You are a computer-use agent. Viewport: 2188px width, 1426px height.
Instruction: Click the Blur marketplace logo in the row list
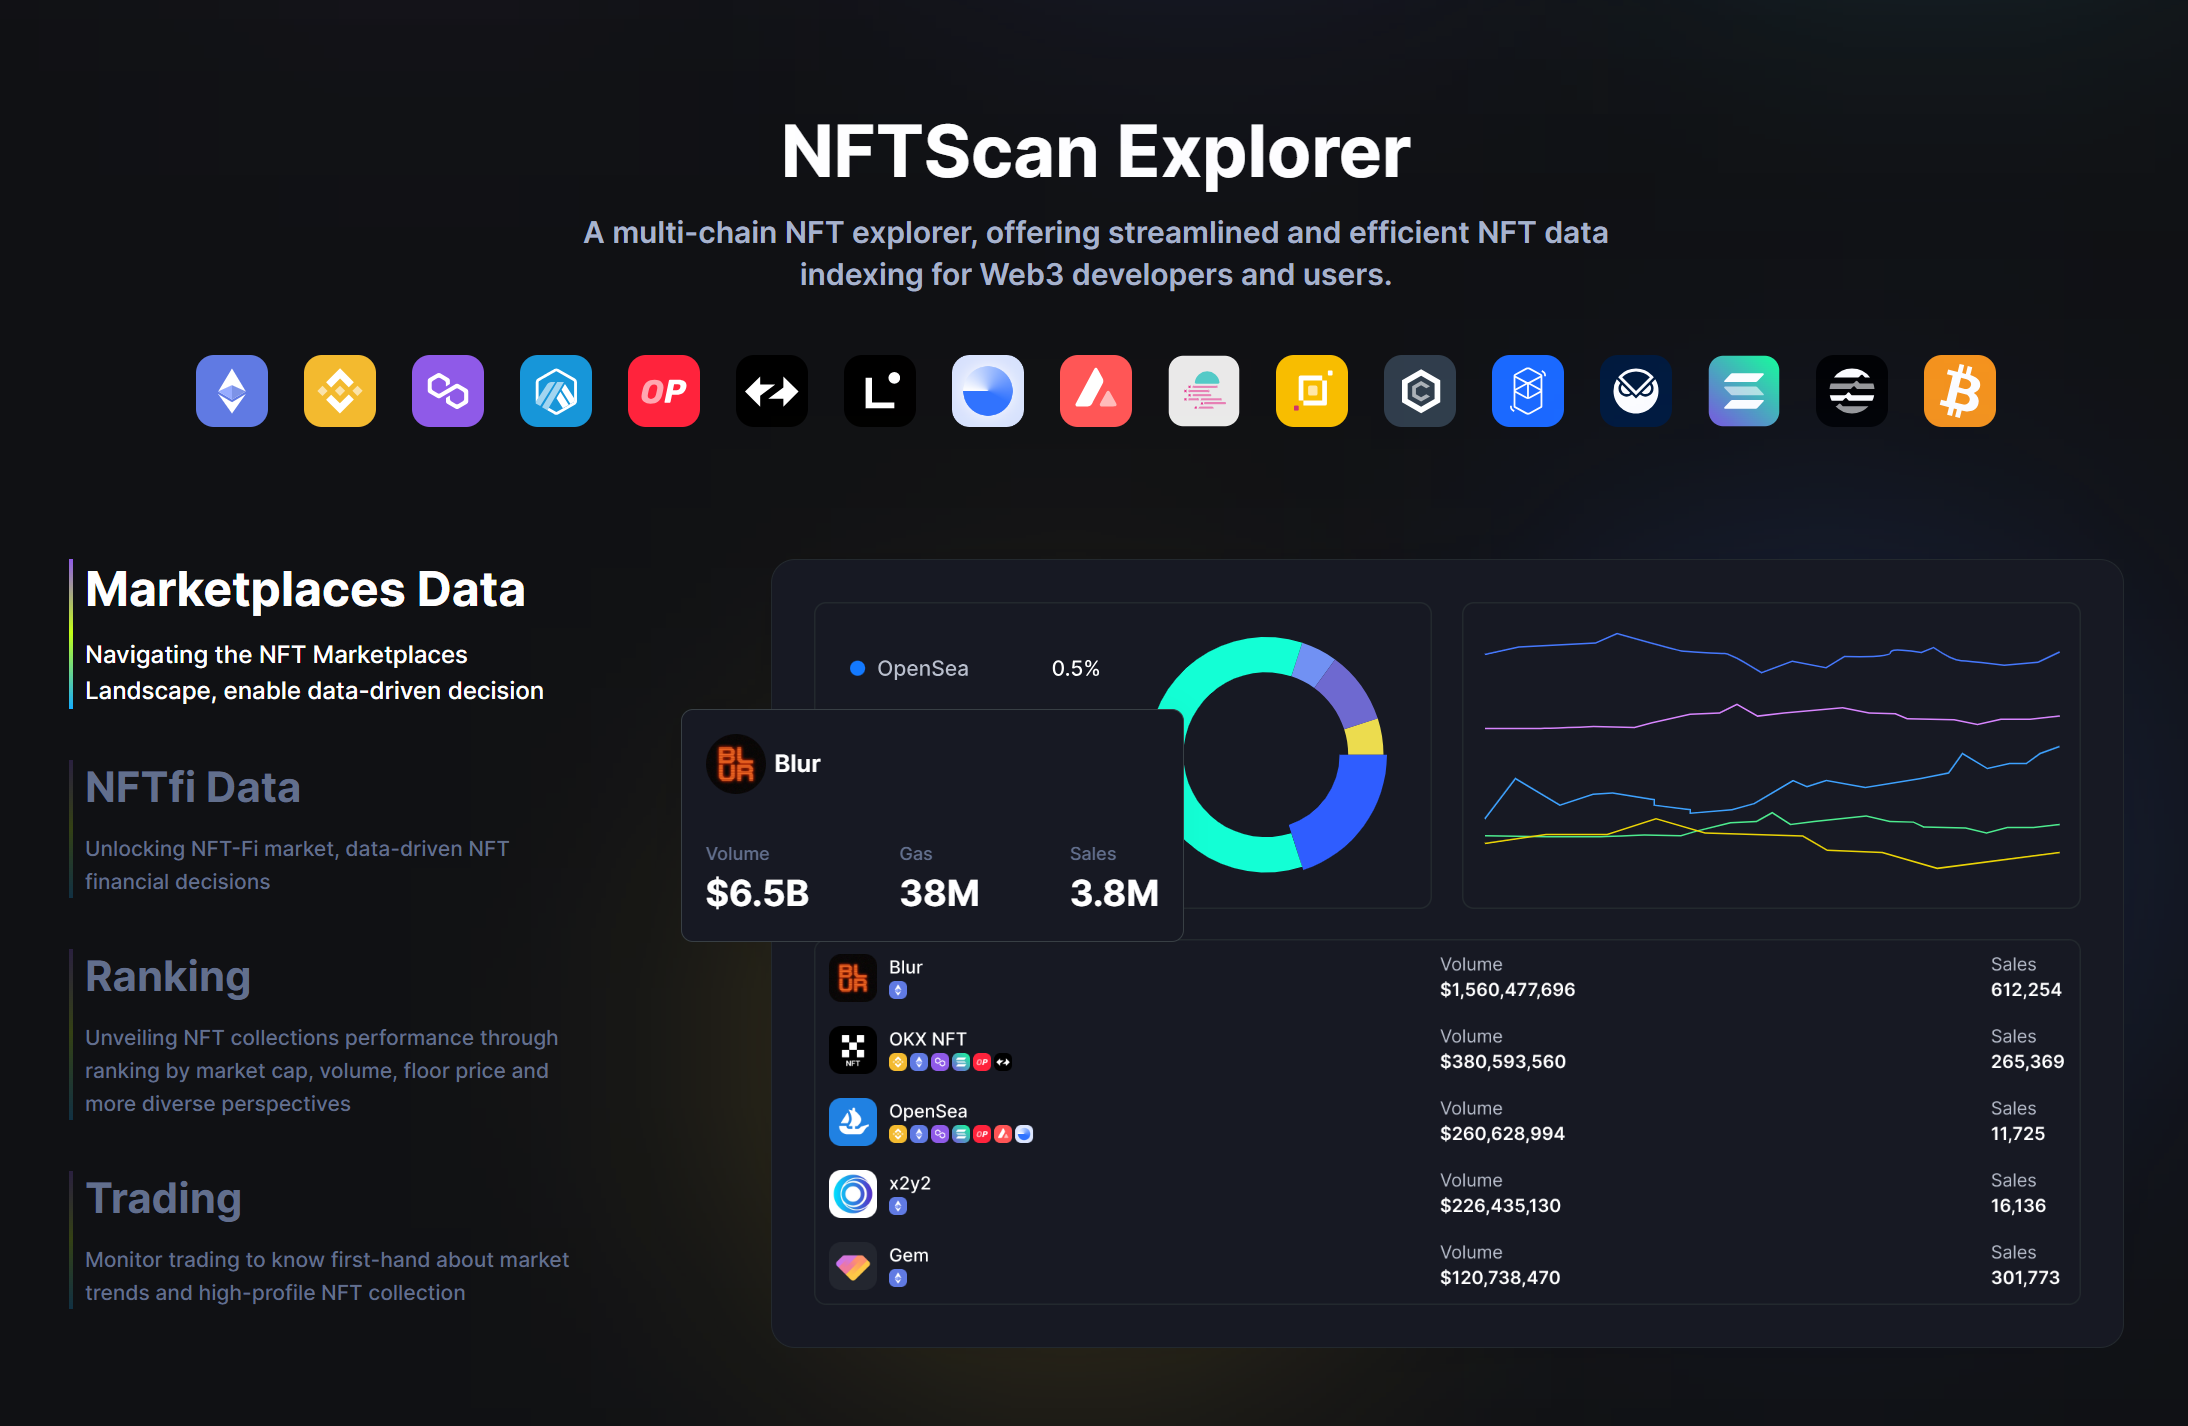click(x=852, y=977)
